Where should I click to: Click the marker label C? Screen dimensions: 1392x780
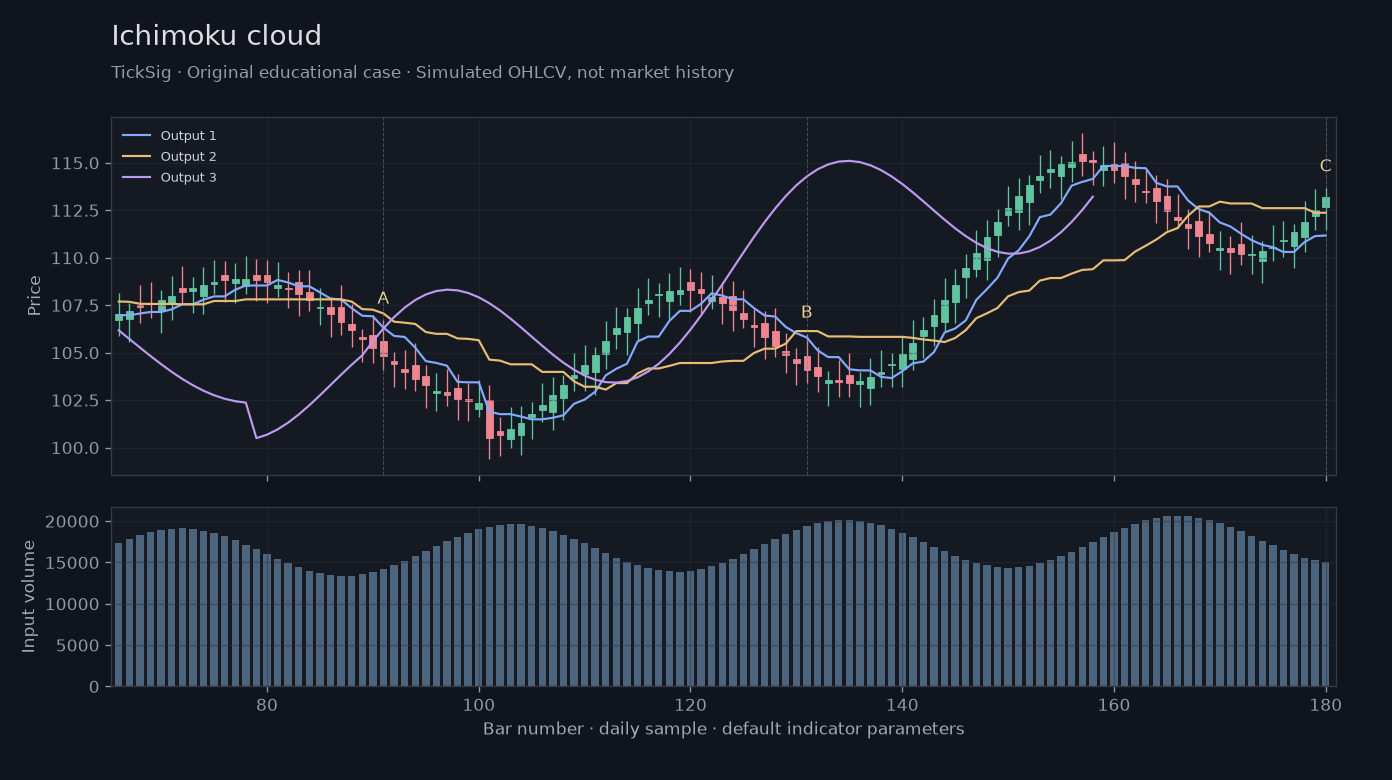(x=1326, y=166)
